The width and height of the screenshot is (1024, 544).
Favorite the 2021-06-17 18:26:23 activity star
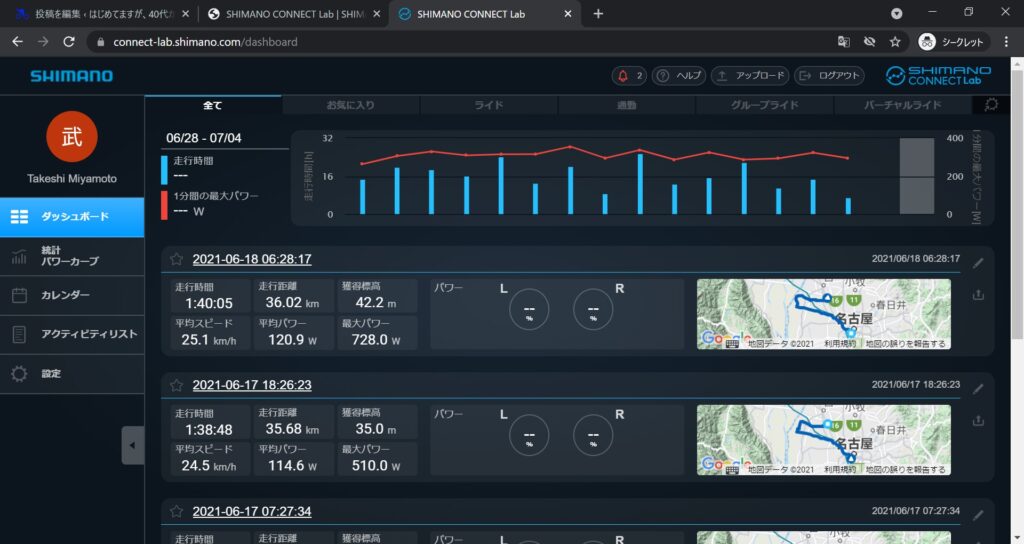click(x=176, y=385)
